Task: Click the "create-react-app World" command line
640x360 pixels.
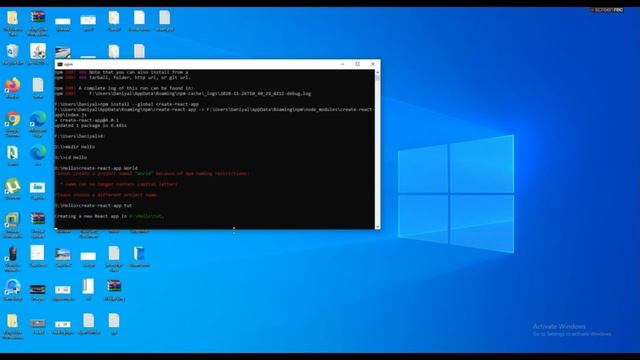Action: [96, 168]
